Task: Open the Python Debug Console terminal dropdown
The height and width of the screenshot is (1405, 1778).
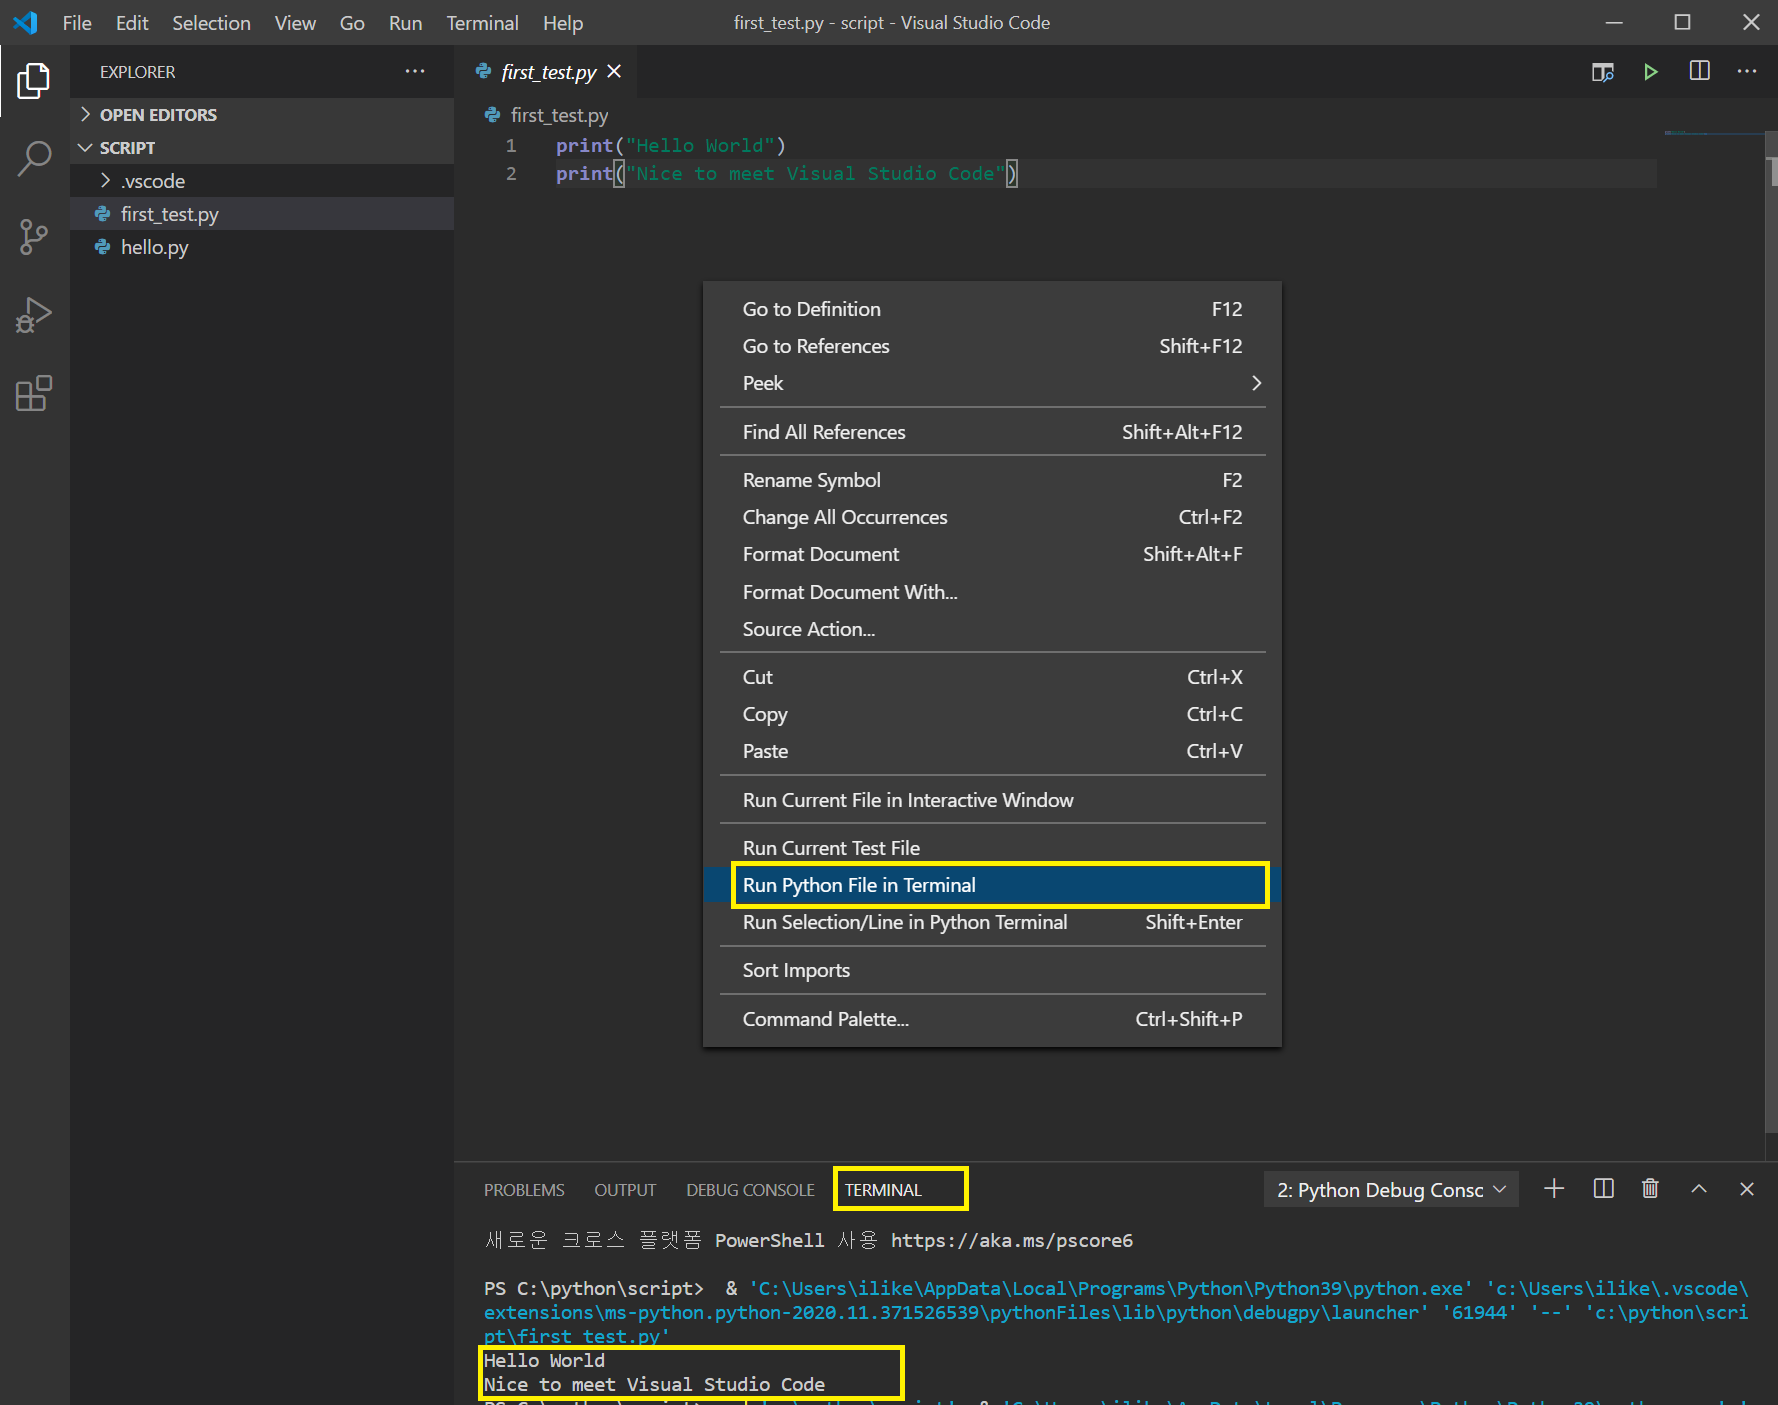Action: point(1391,1190)
